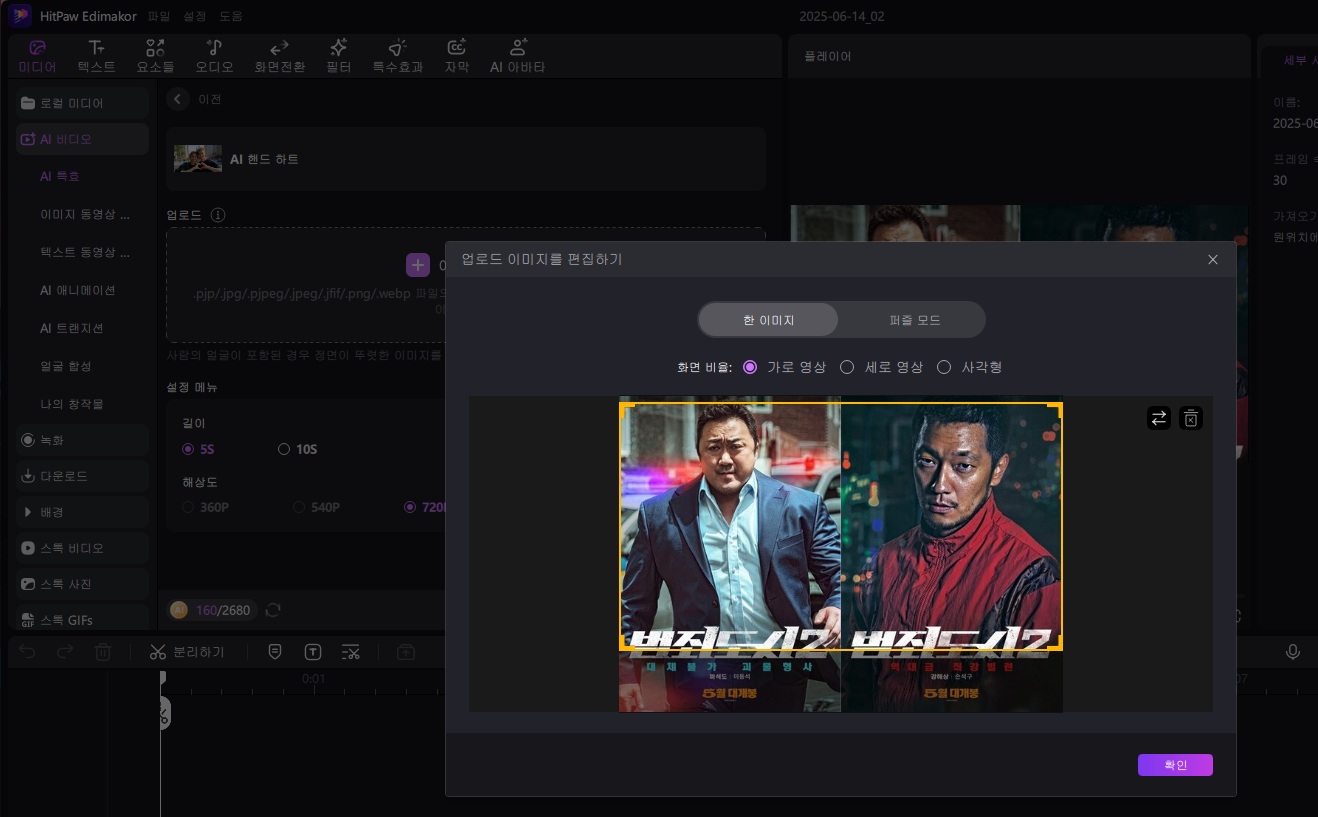Select AI 특효 in the sidebar

pyautogui.click(x=60, y=176)
